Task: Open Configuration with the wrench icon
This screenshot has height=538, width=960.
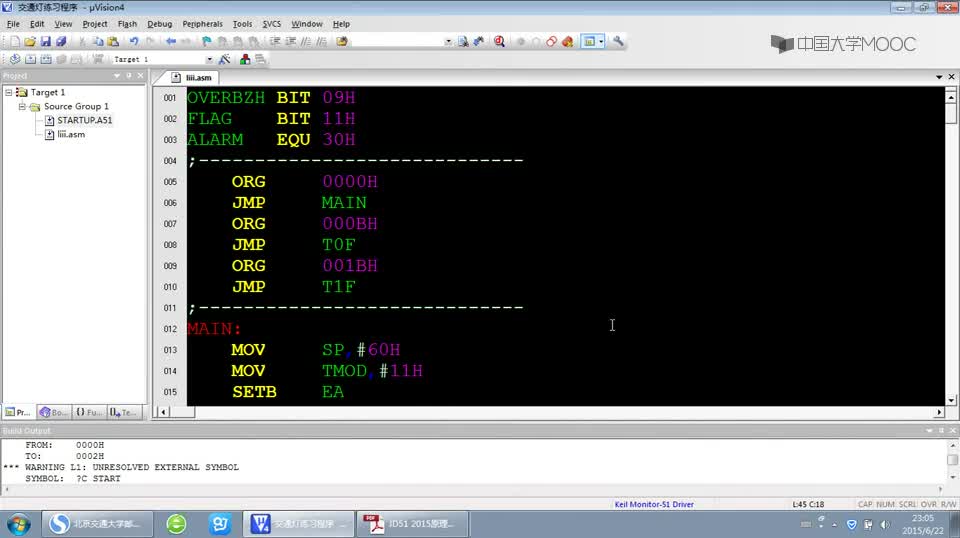Action: [618, 42]
